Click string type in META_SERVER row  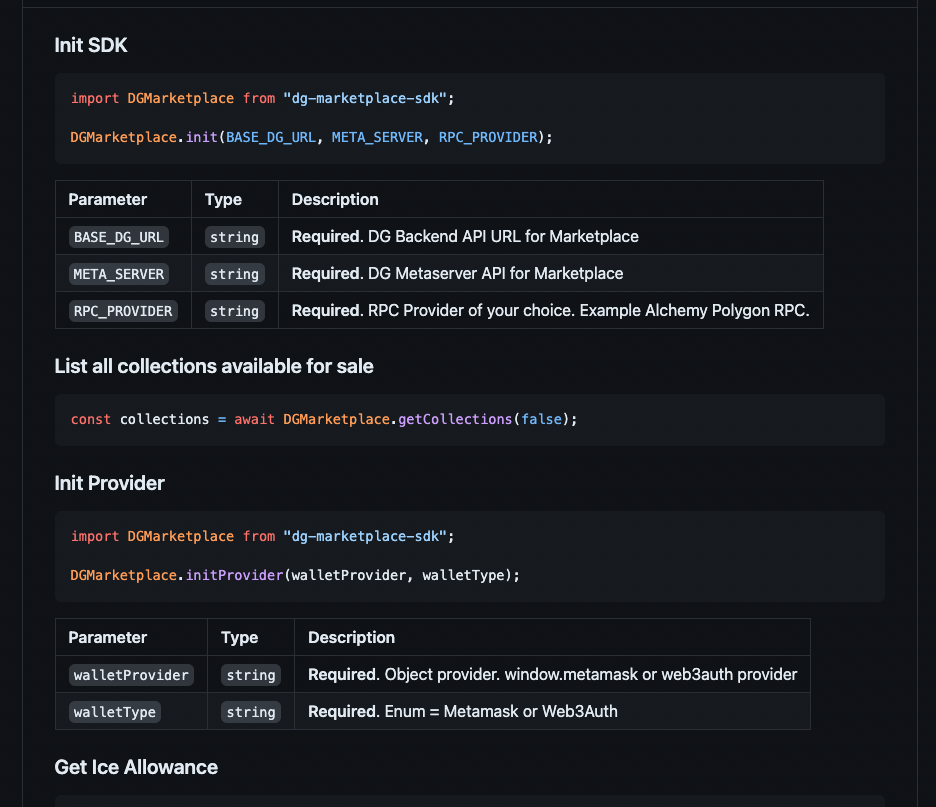click(x=235, y=274)
